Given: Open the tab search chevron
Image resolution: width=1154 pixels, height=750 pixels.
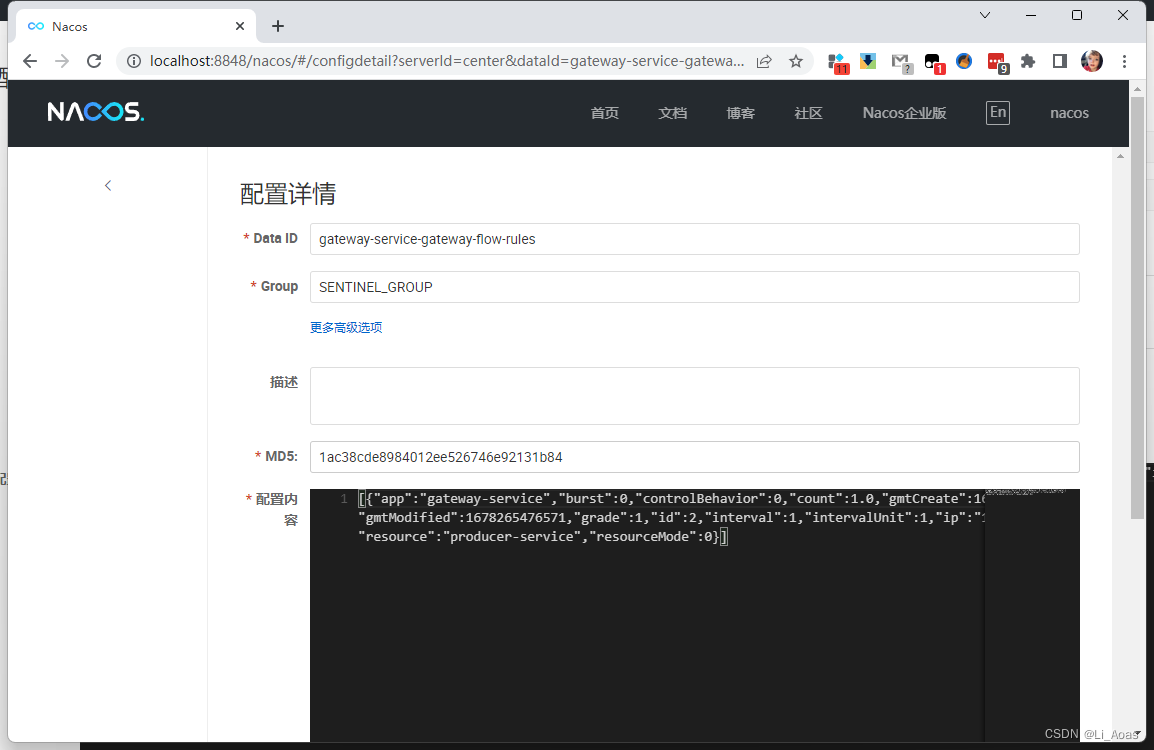Looking at the screenshot, I should click(985, 15).
